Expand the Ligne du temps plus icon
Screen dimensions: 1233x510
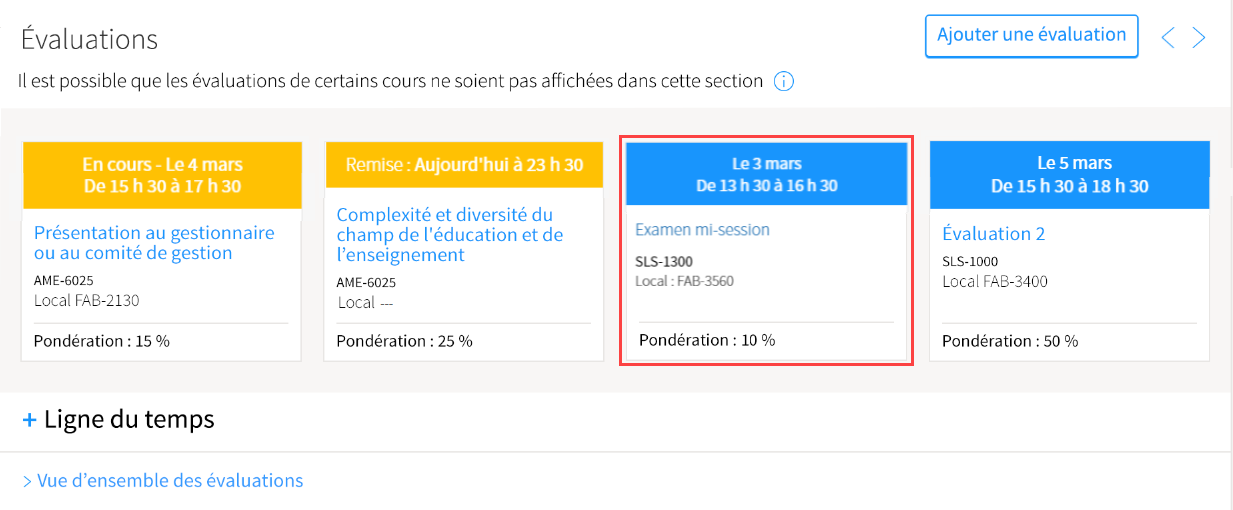click(30, 420)
